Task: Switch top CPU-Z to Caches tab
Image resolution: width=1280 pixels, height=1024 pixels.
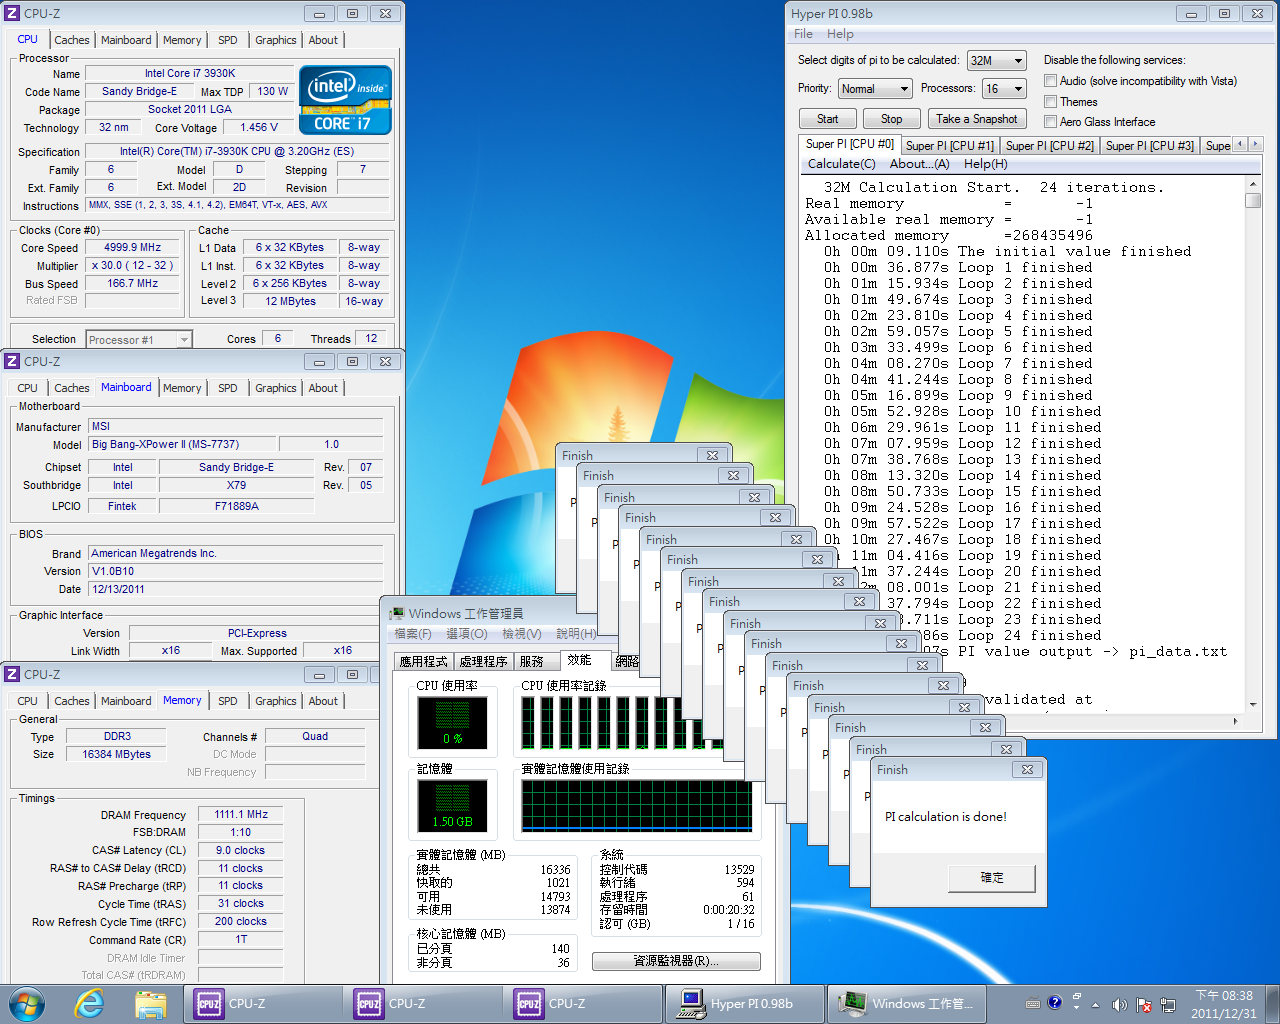Action: pos(72,40)
